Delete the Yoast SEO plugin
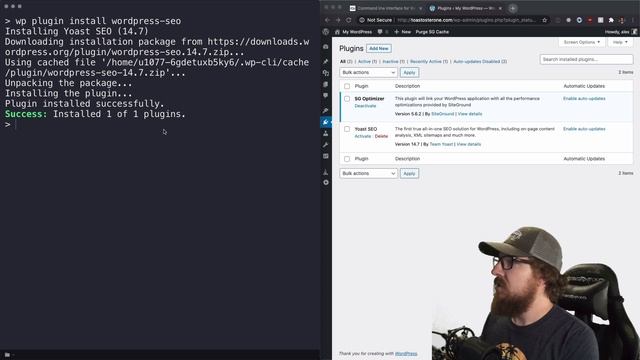This screenshot has width=640, height=360. pos(381,136)
